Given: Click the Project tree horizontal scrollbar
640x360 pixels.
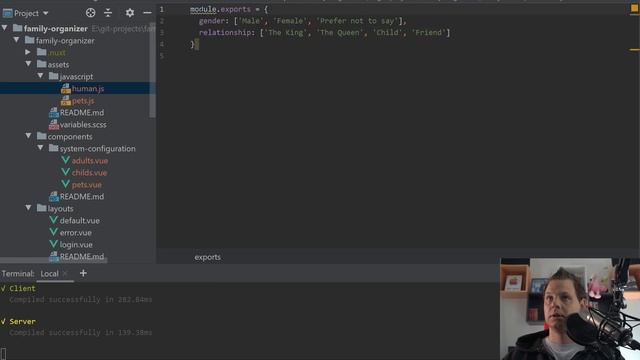Looking at the screenshot, I should 54,260.
